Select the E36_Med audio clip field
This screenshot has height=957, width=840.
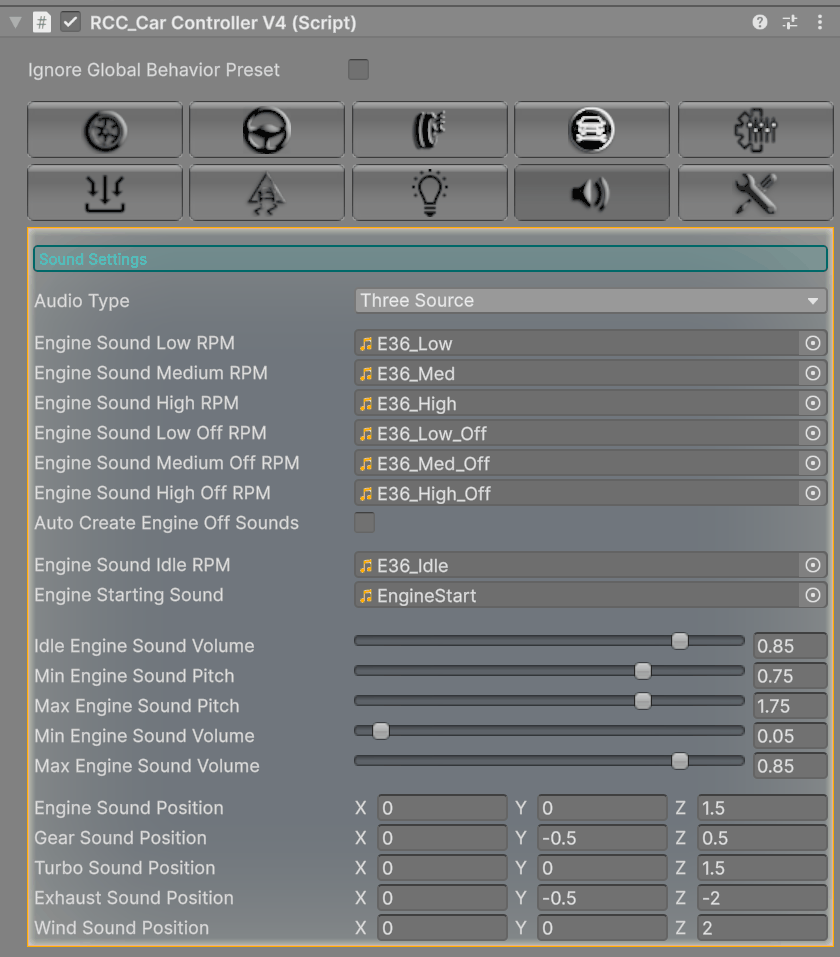point(576,373)
